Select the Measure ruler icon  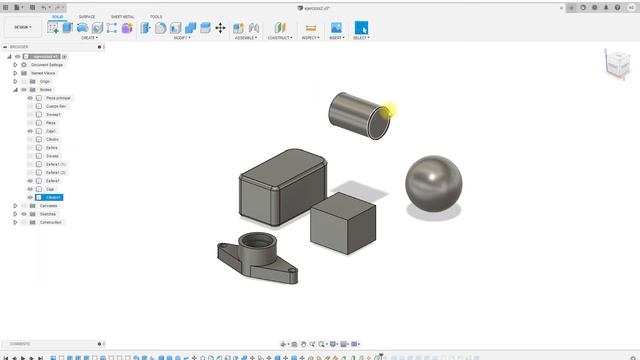pyautogui.click(x=311, y=28)
